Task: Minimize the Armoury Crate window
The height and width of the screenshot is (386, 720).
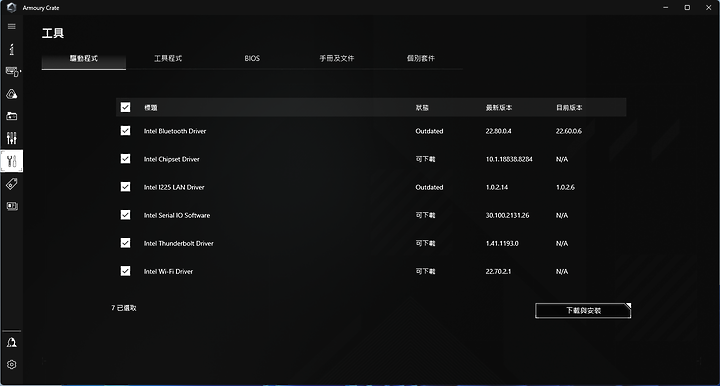Action: (x=666, y=8)
